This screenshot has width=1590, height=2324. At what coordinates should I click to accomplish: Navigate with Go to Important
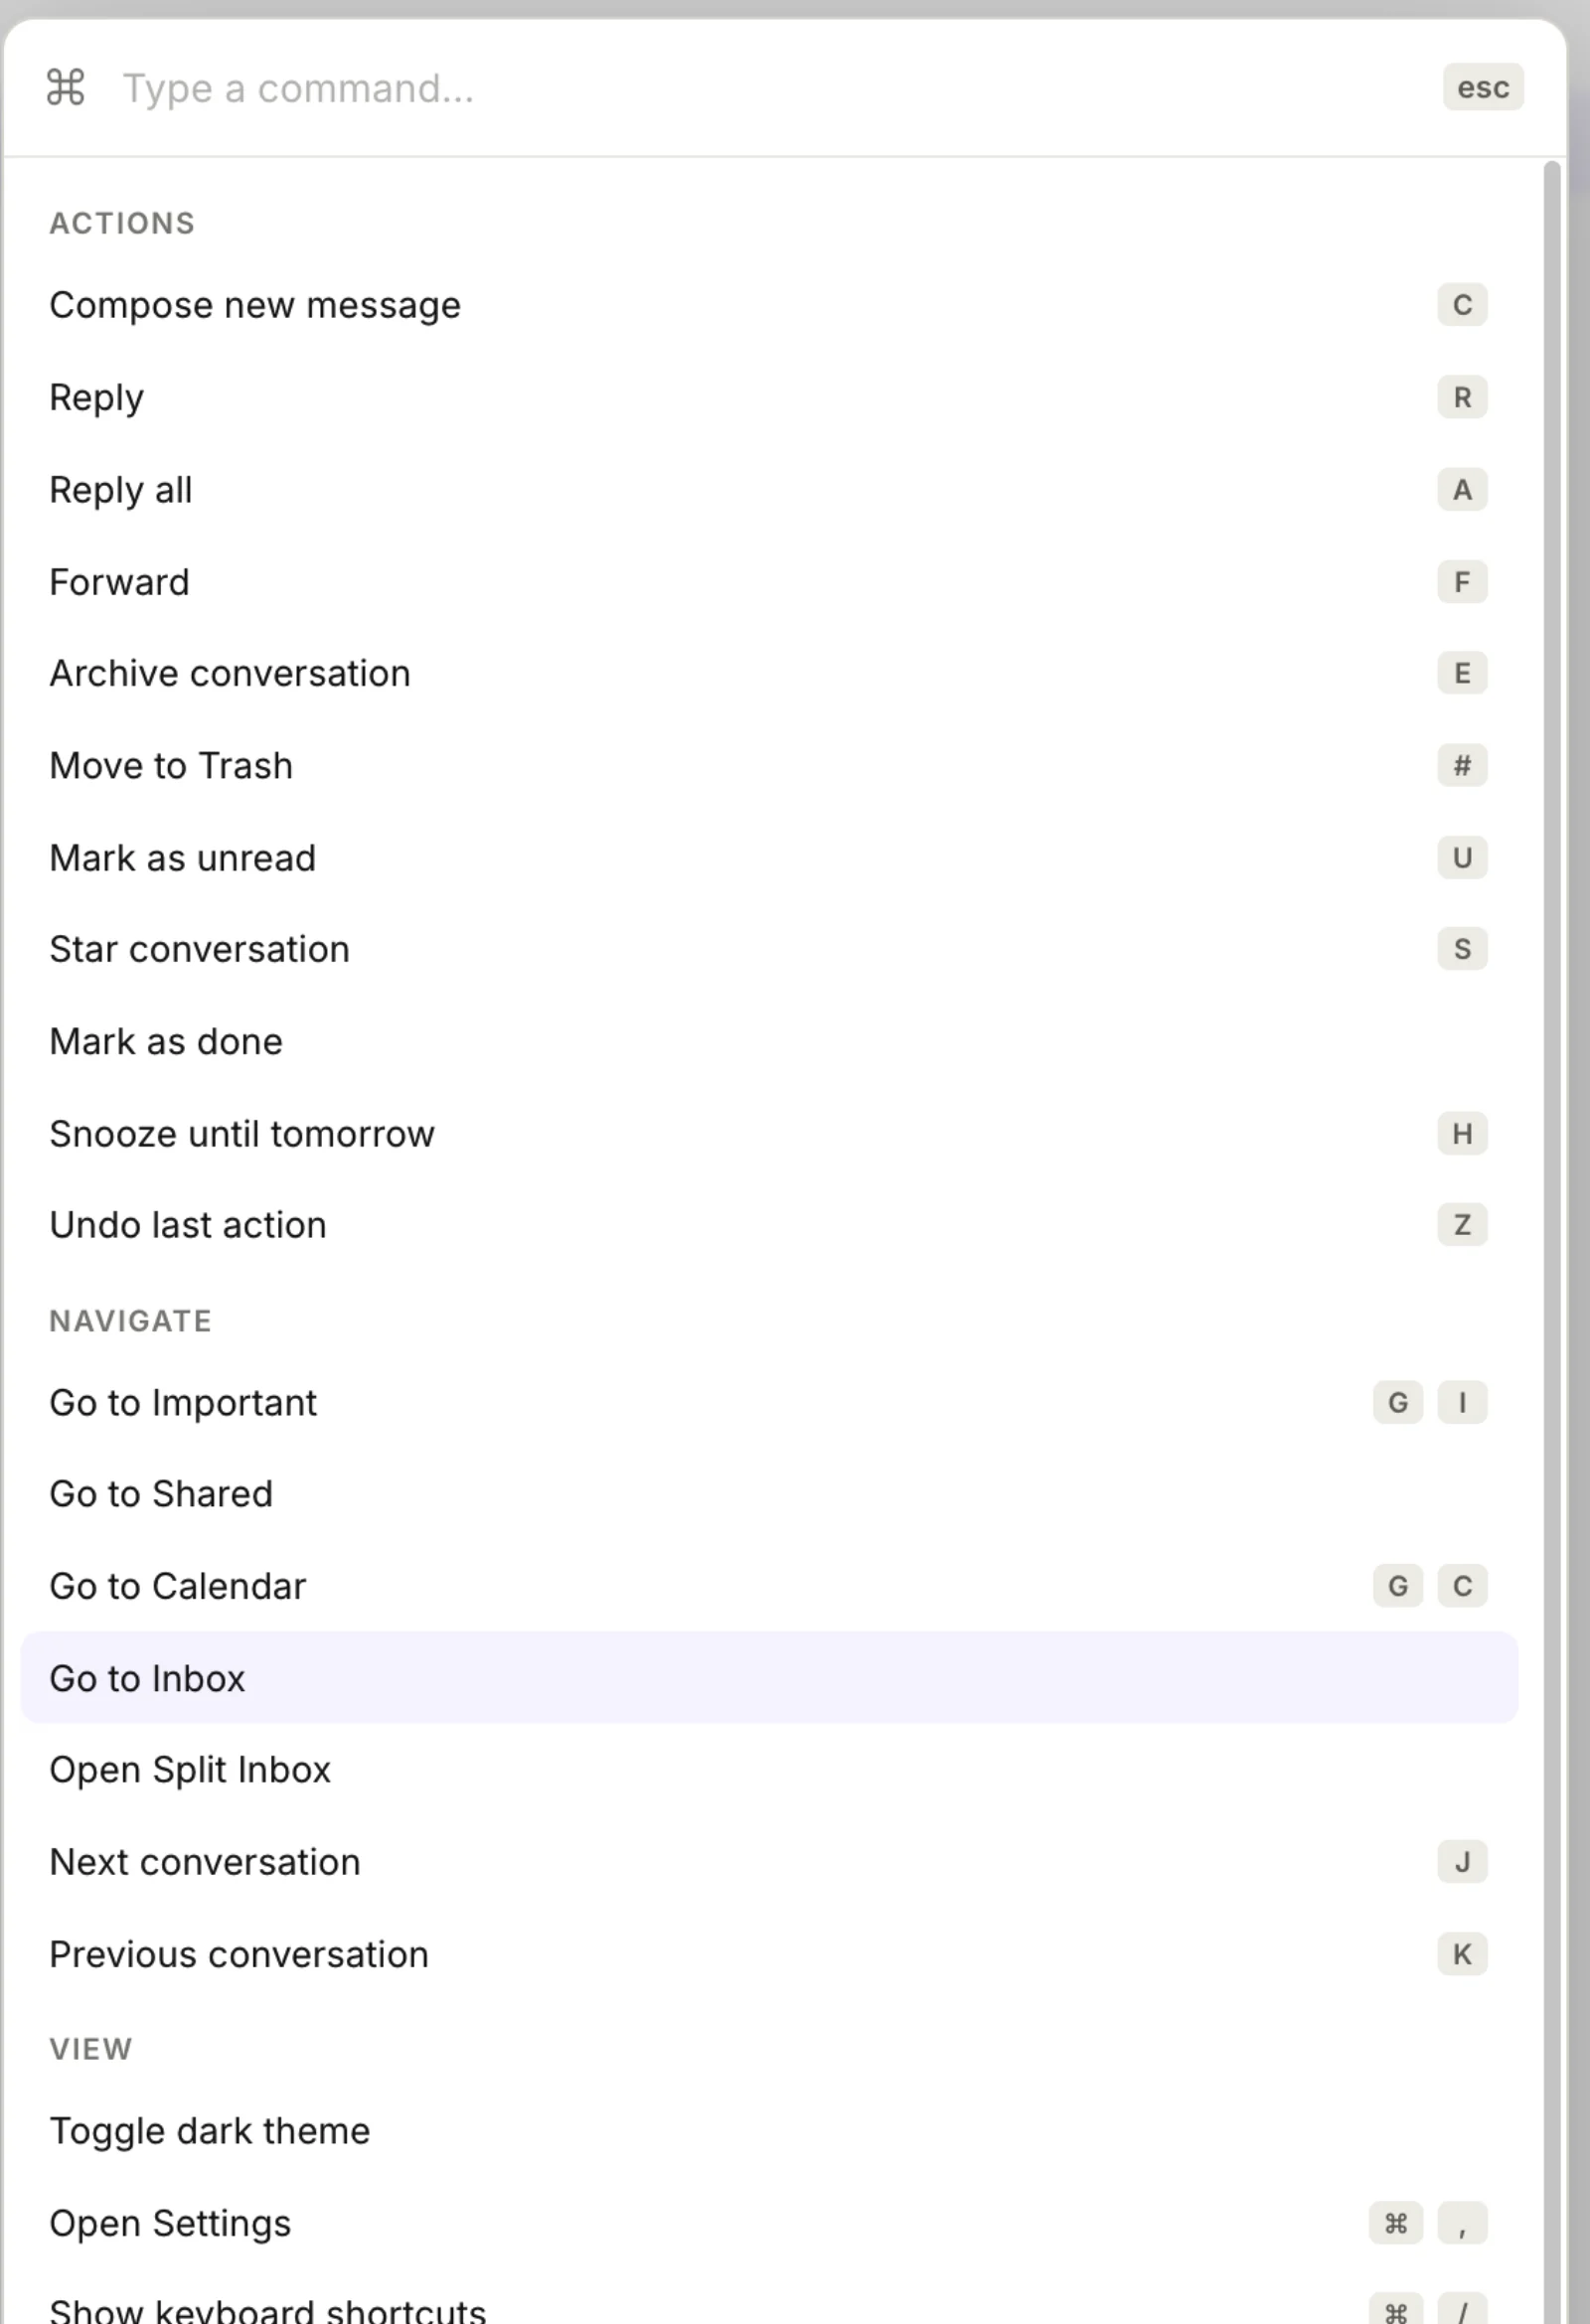pyautogui.click(x=769, y=1403)
